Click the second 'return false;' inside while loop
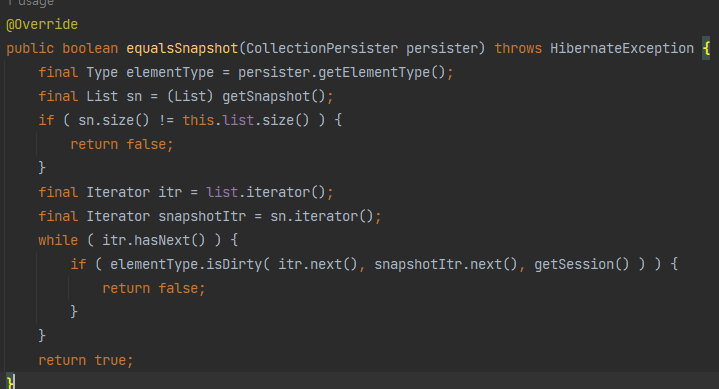 tap(154, 288)
